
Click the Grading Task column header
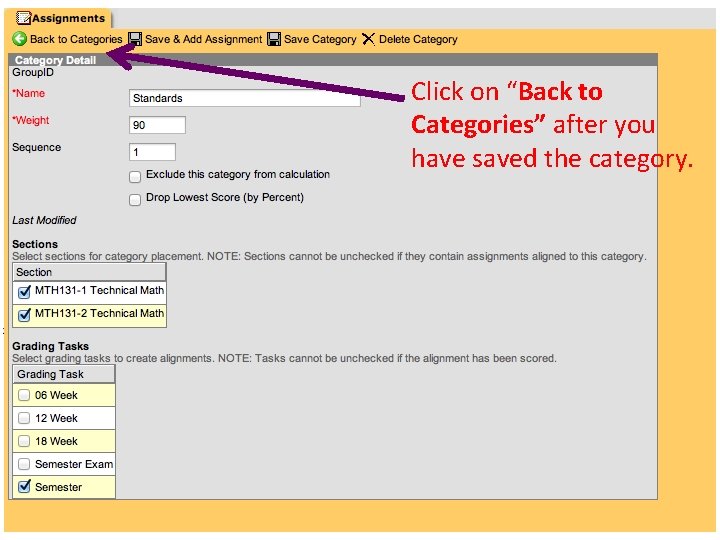click(x=64, y=374)
